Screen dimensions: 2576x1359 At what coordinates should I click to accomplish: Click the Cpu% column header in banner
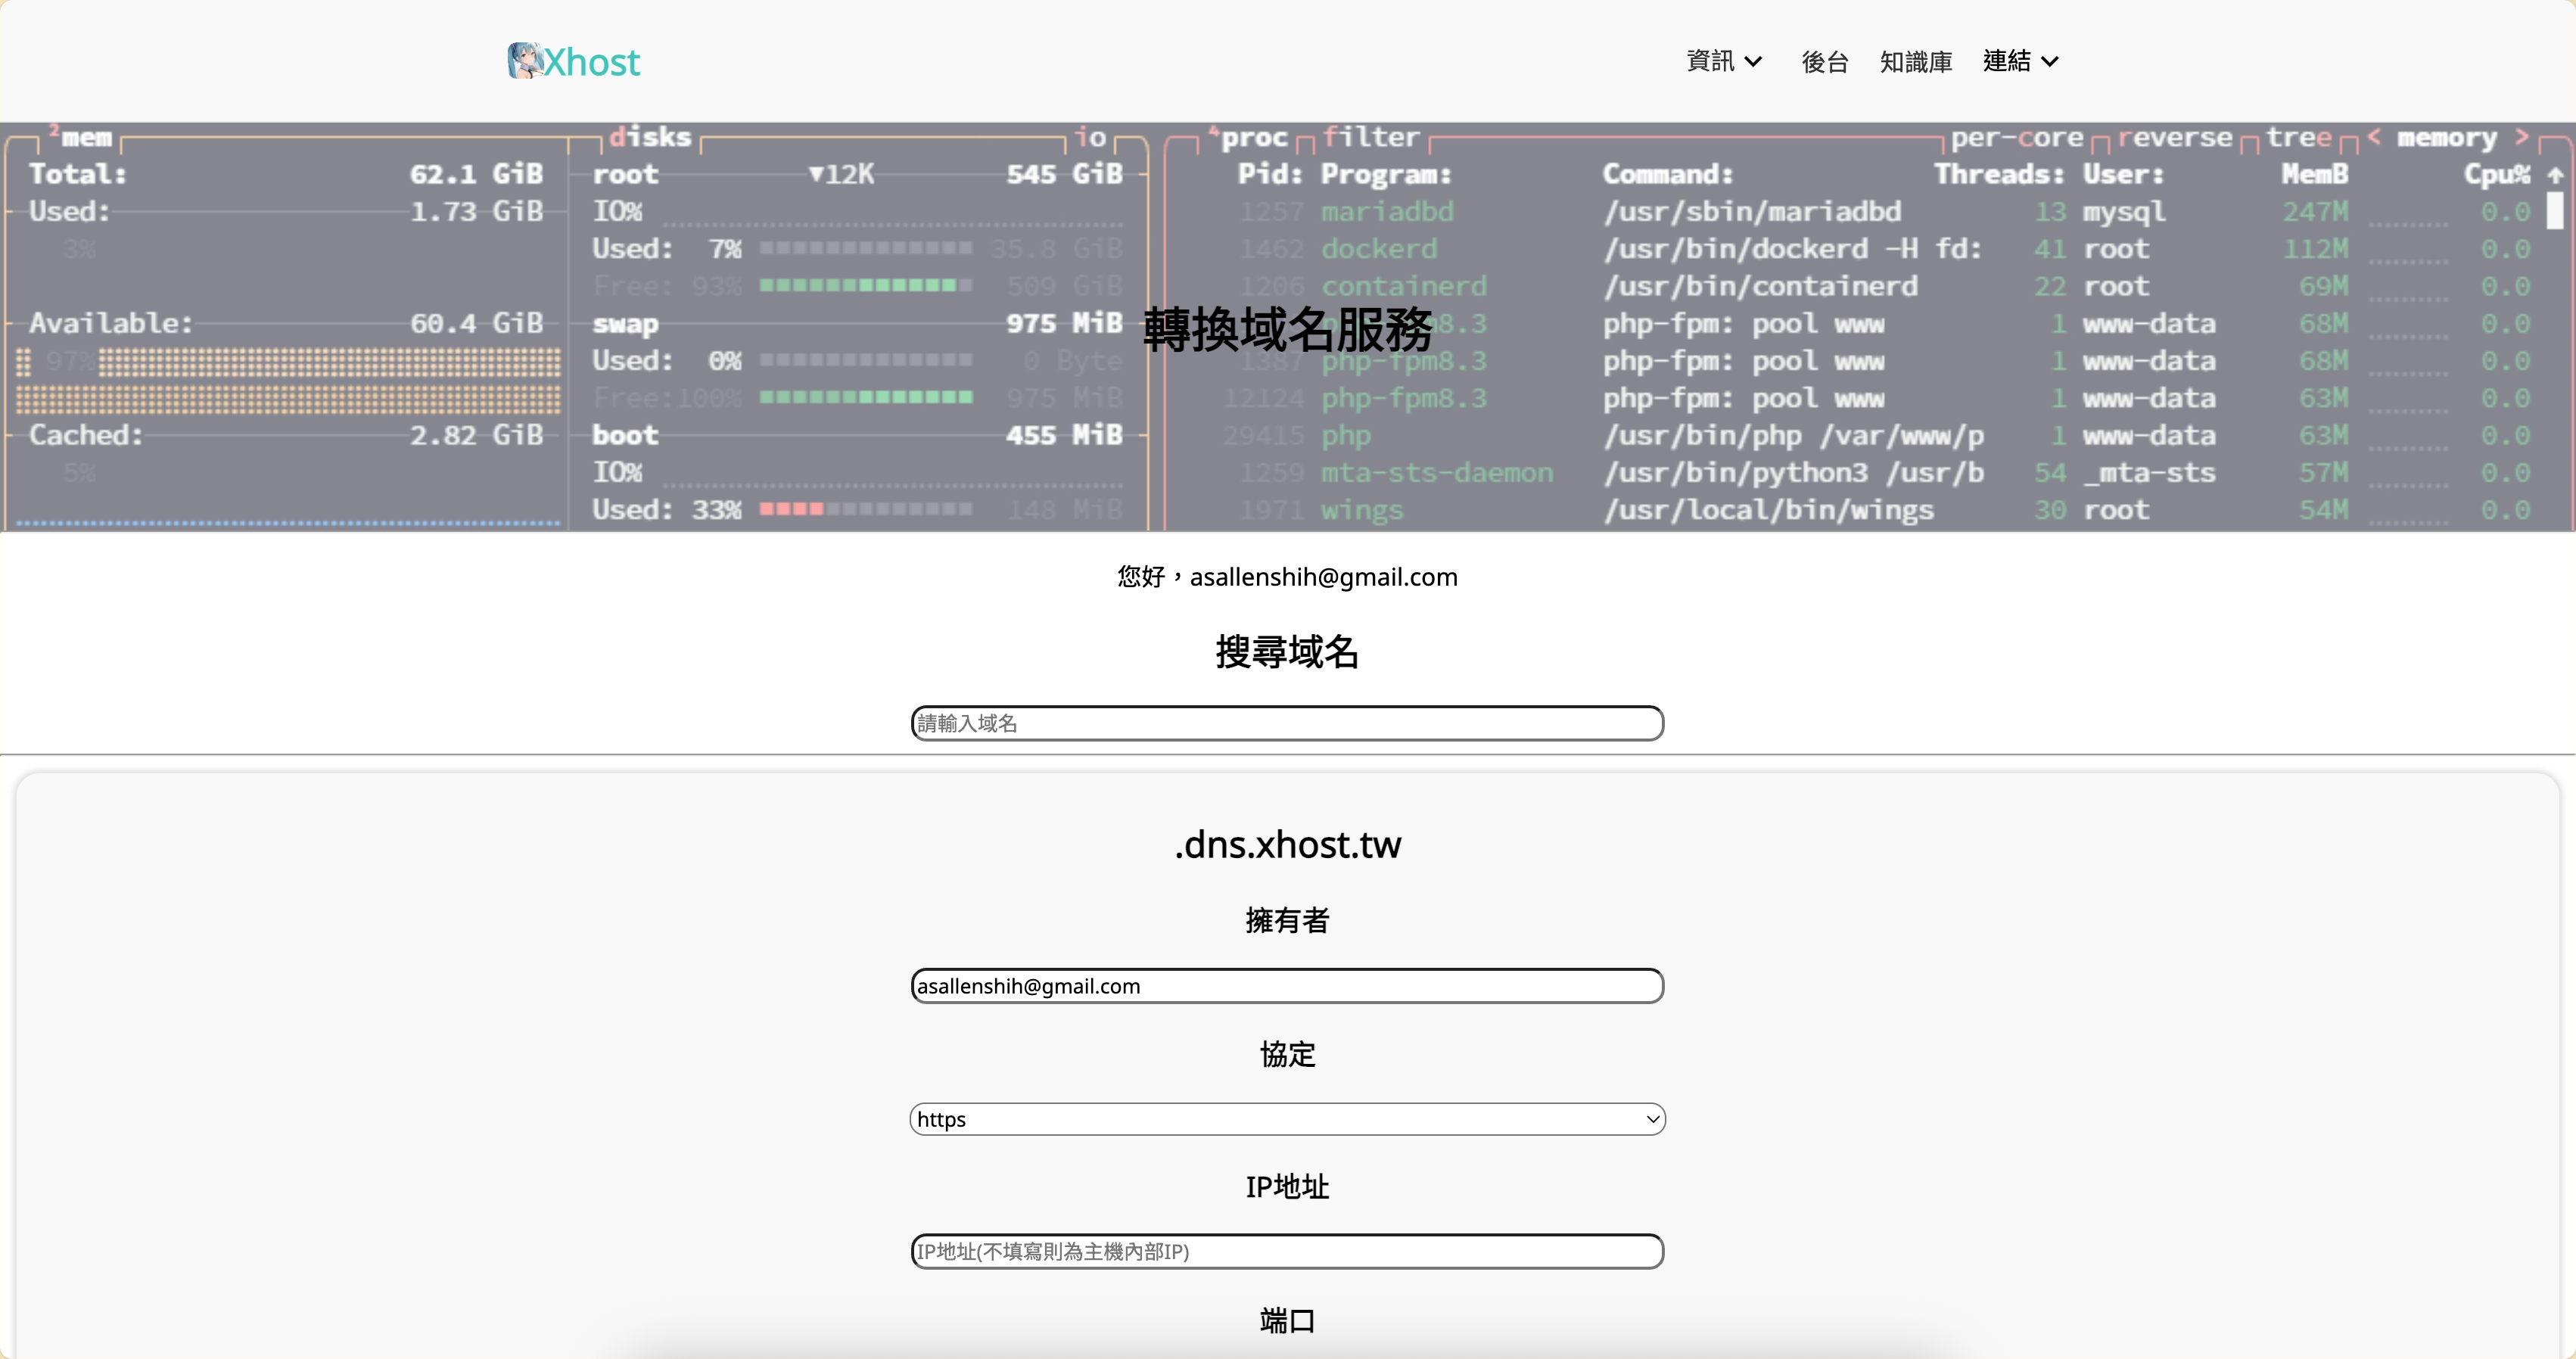2496,174
